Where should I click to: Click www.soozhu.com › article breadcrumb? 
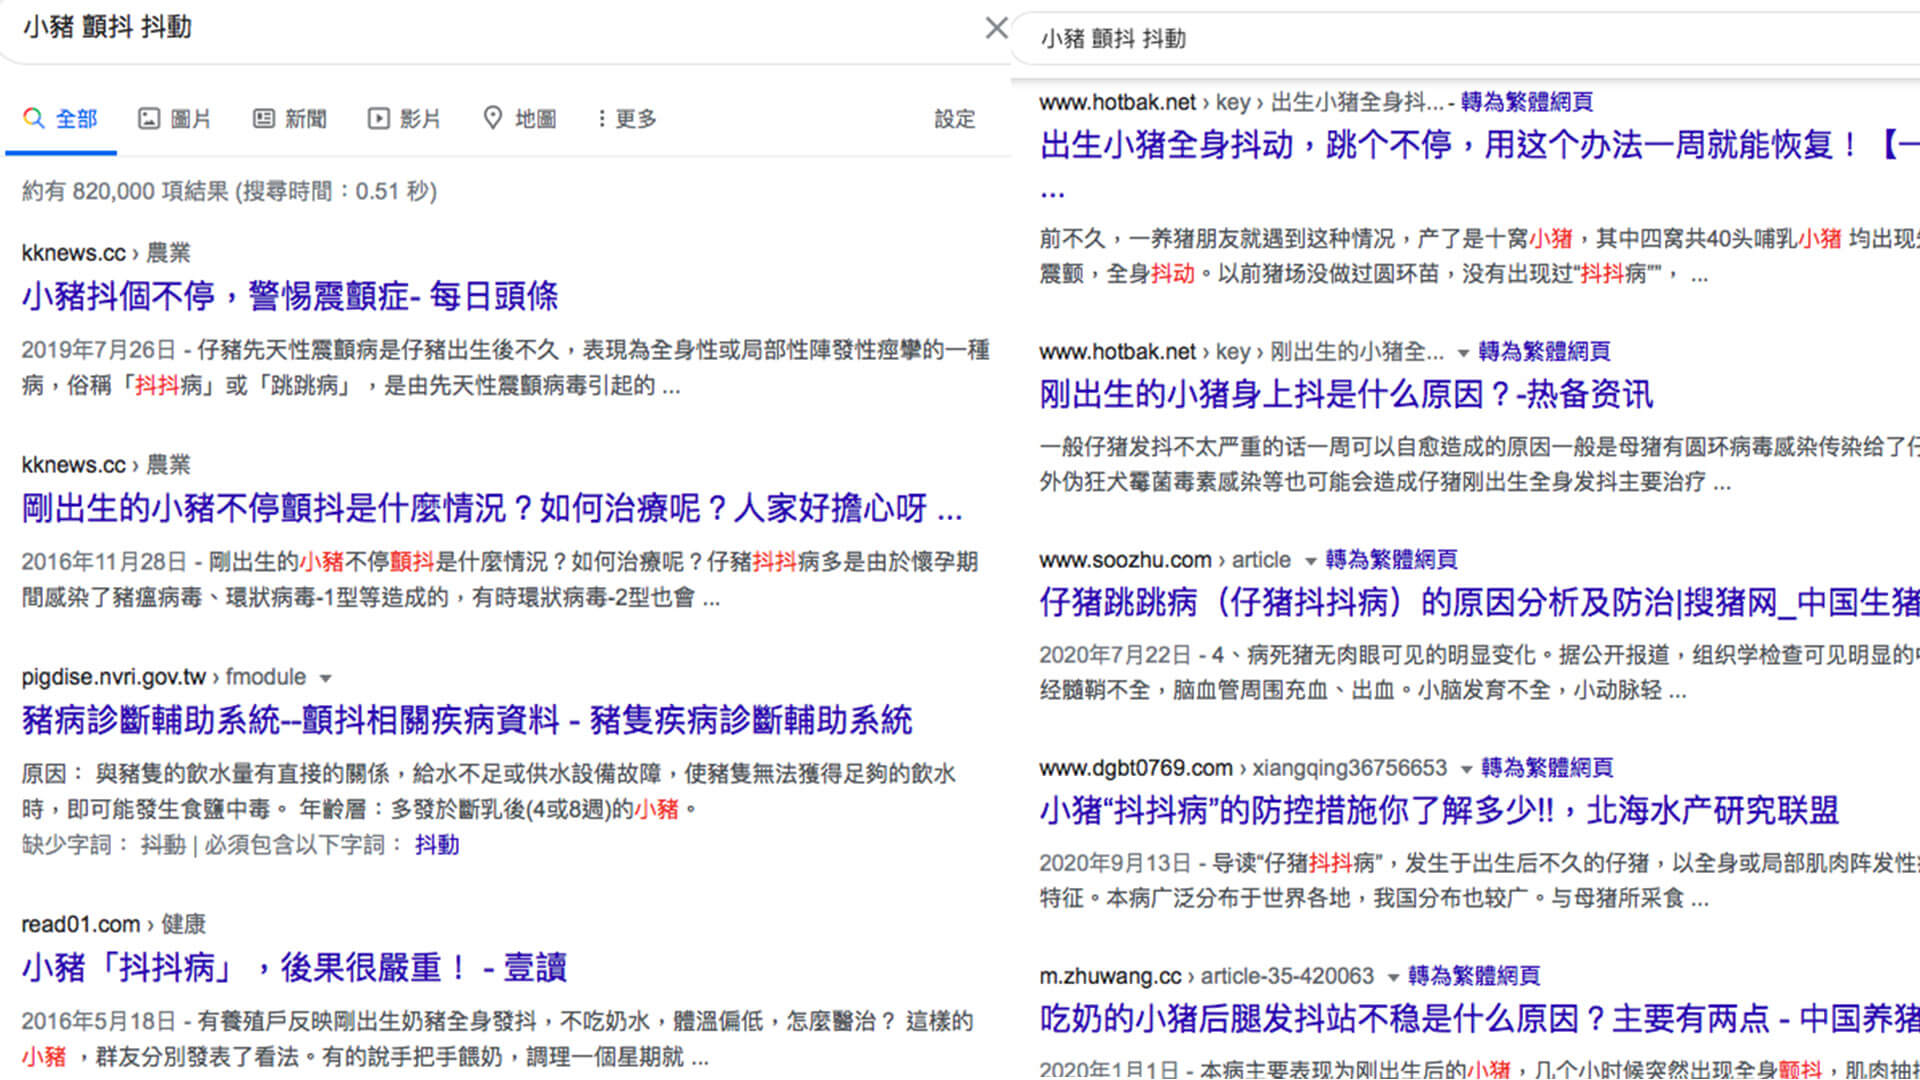[x=1165, y=560]
